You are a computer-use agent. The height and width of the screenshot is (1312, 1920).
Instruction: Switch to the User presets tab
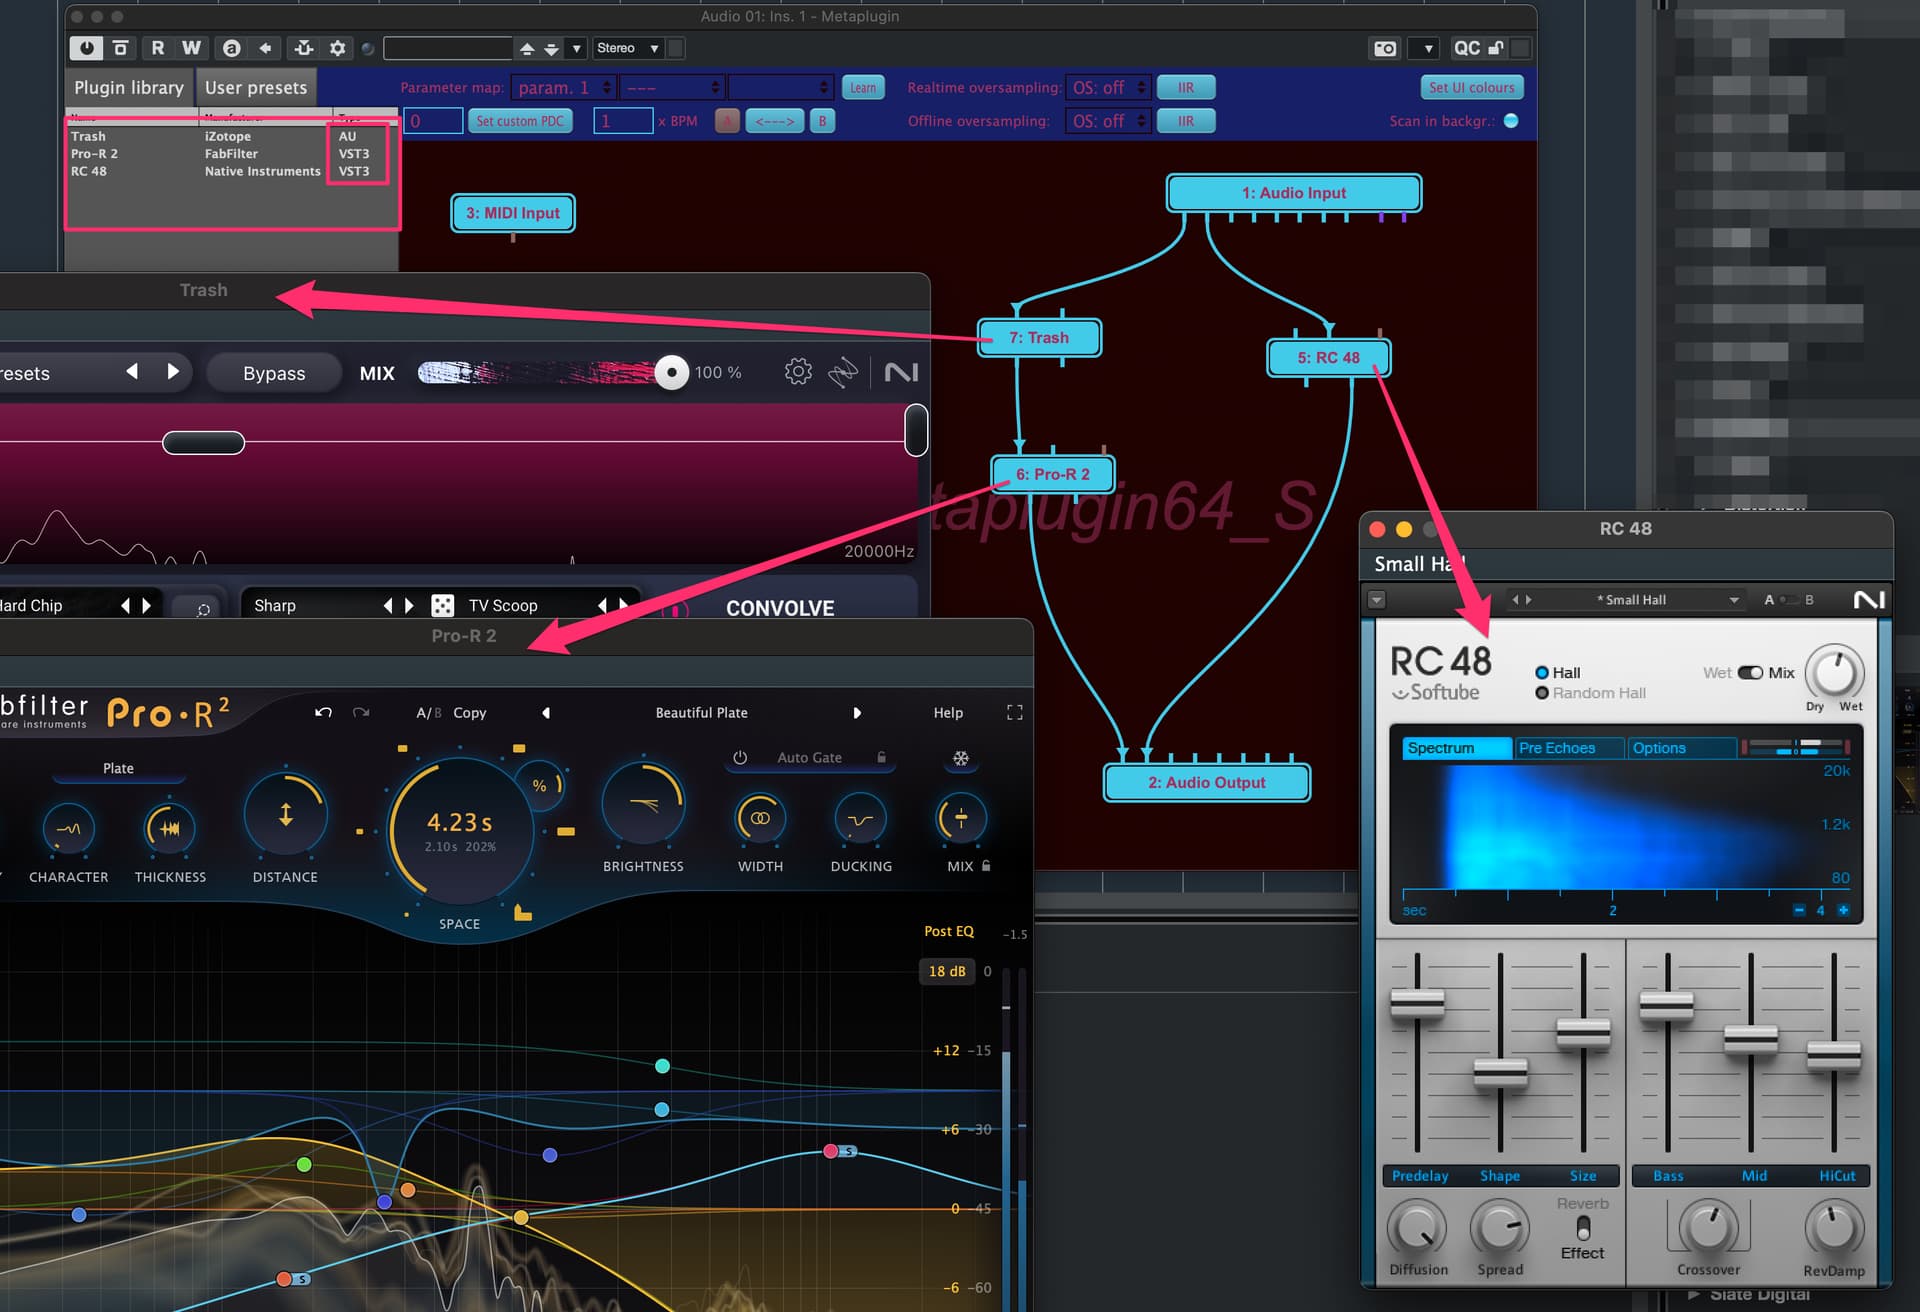point(256,88)
